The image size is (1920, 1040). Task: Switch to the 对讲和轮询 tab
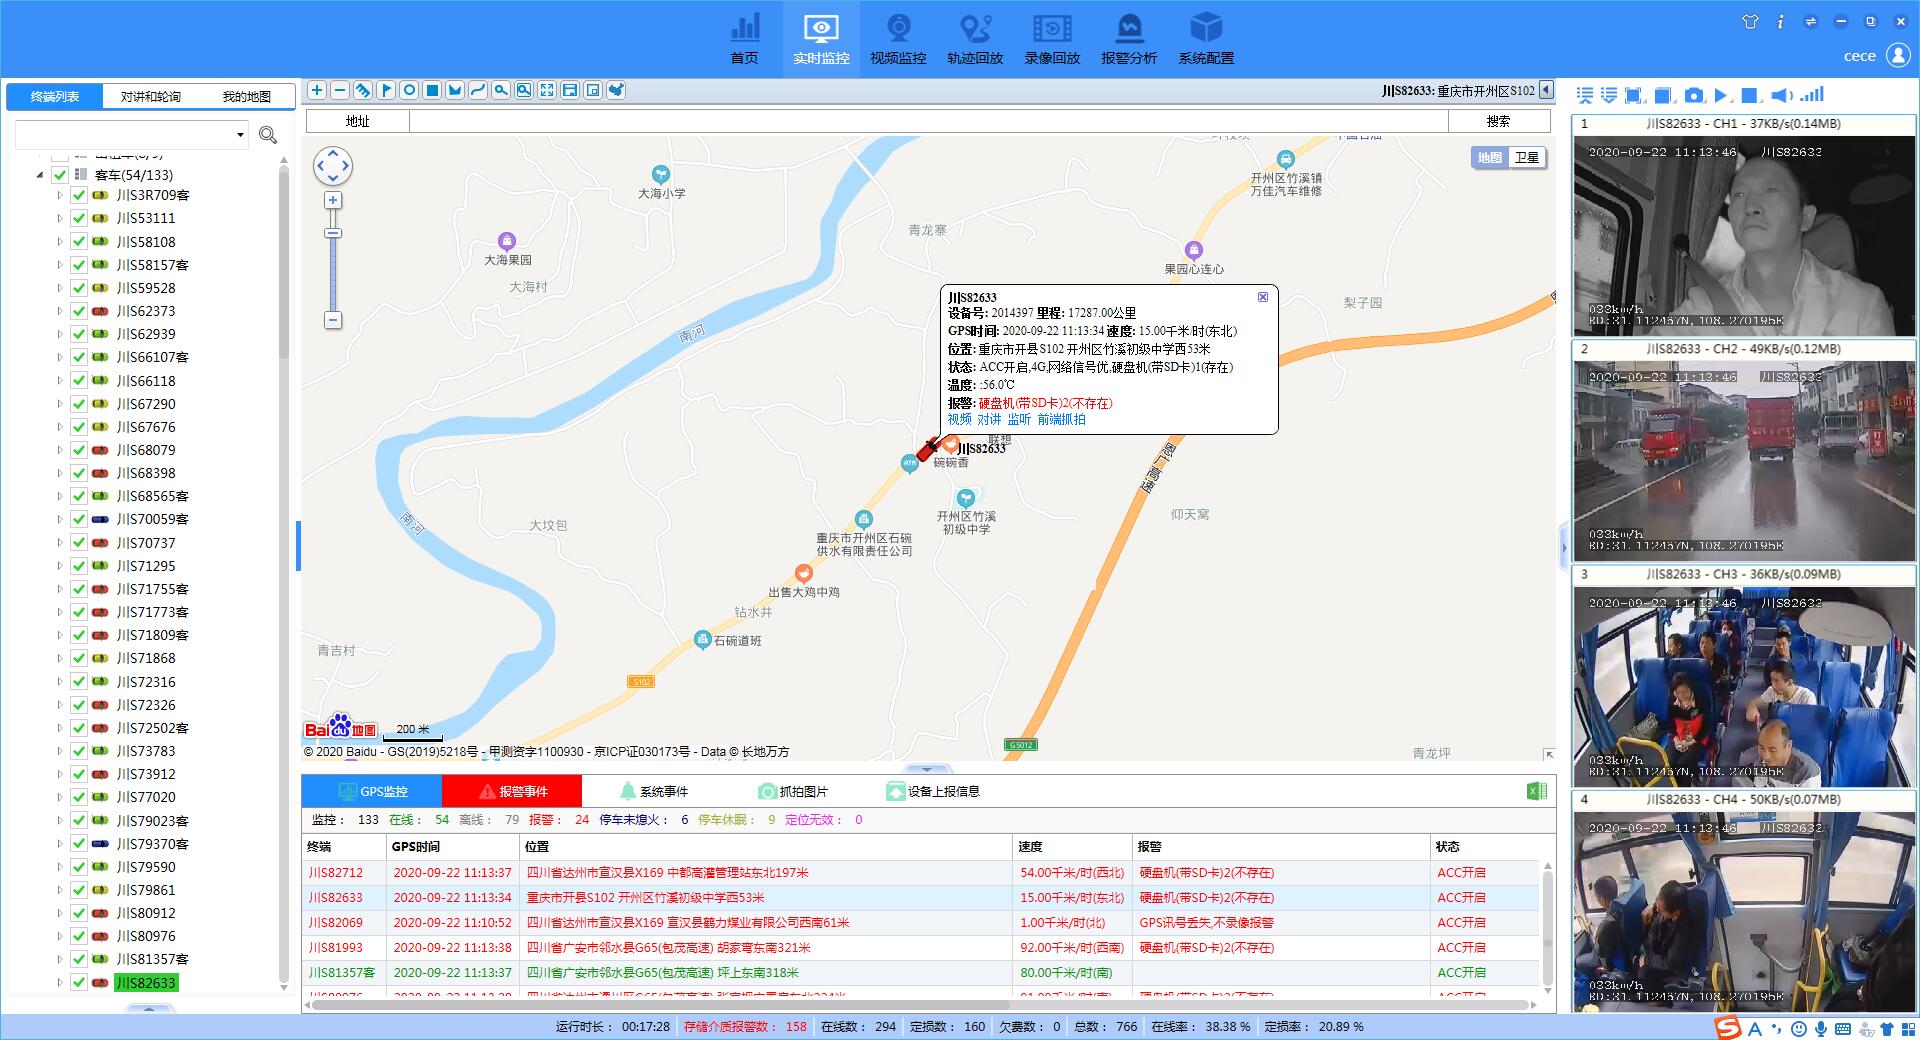151,97
